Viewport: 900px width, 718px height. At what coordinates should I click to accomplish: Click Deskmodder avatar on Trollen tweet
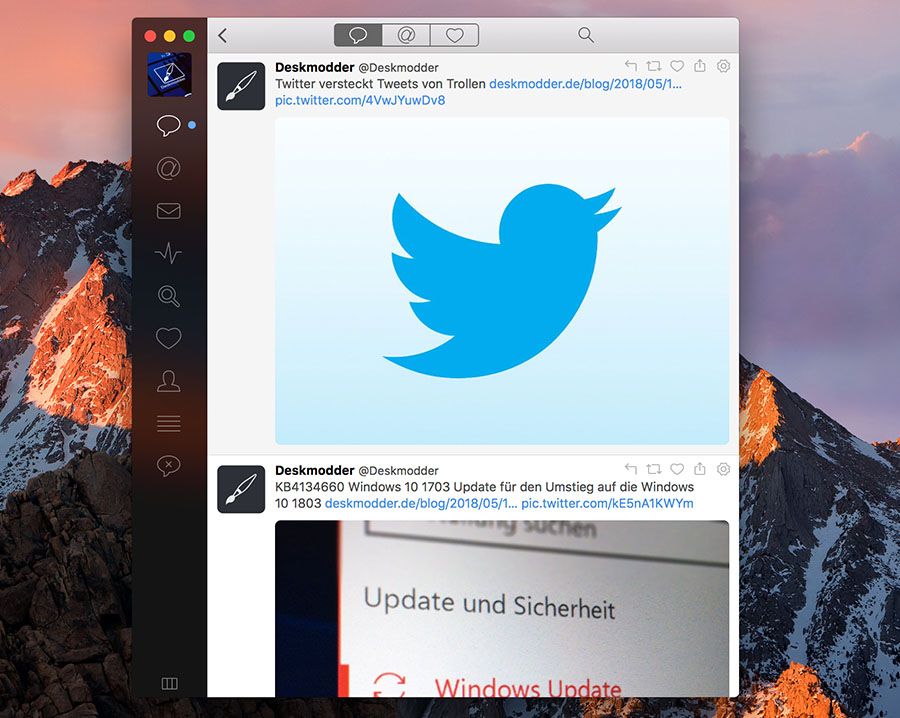(x=241, y=86)
